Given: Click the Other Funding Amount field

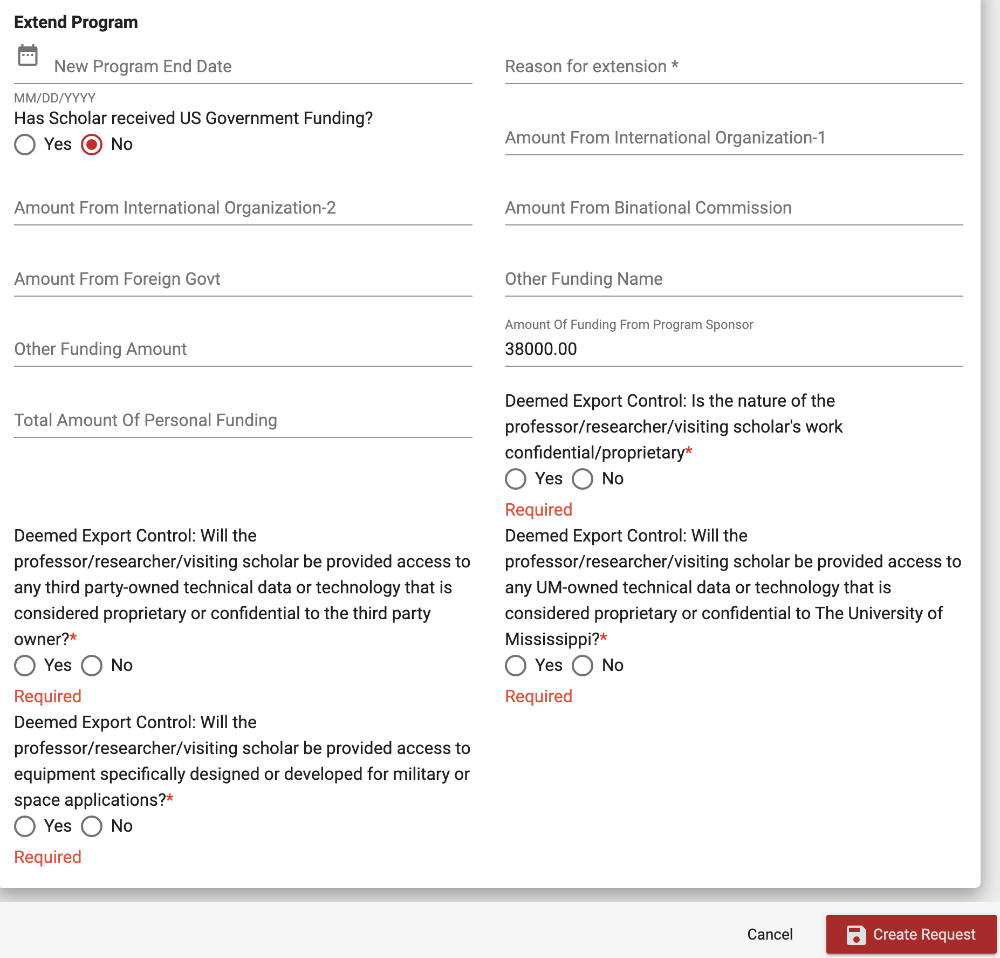Looking at the screenshot, I should (242, 349).
